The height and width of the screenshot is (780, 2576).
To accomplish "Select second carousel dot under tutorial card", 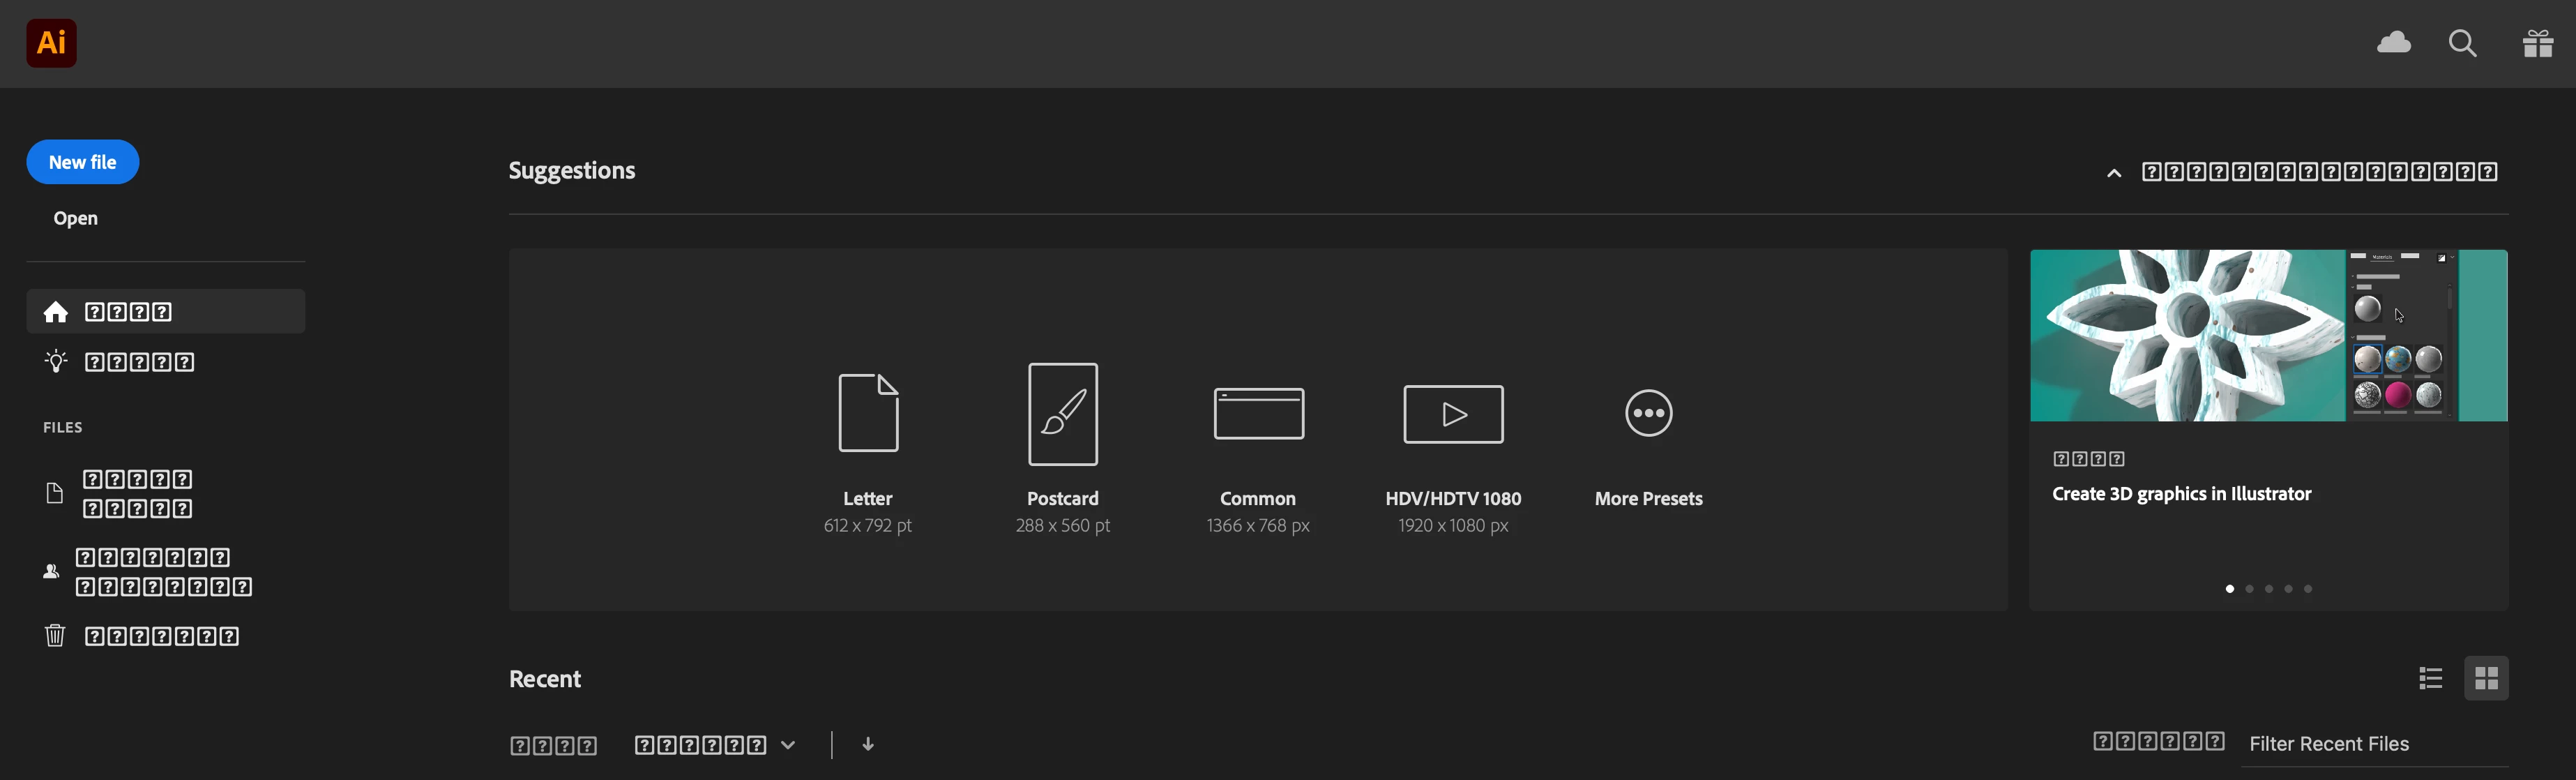I will pyautogui.click(x=2249, y=589).
